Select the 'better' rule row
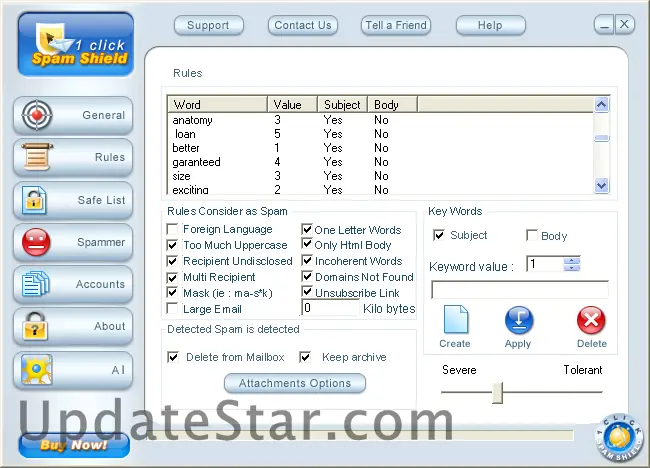Screen dimensions: 650x468 coord(381,148)
